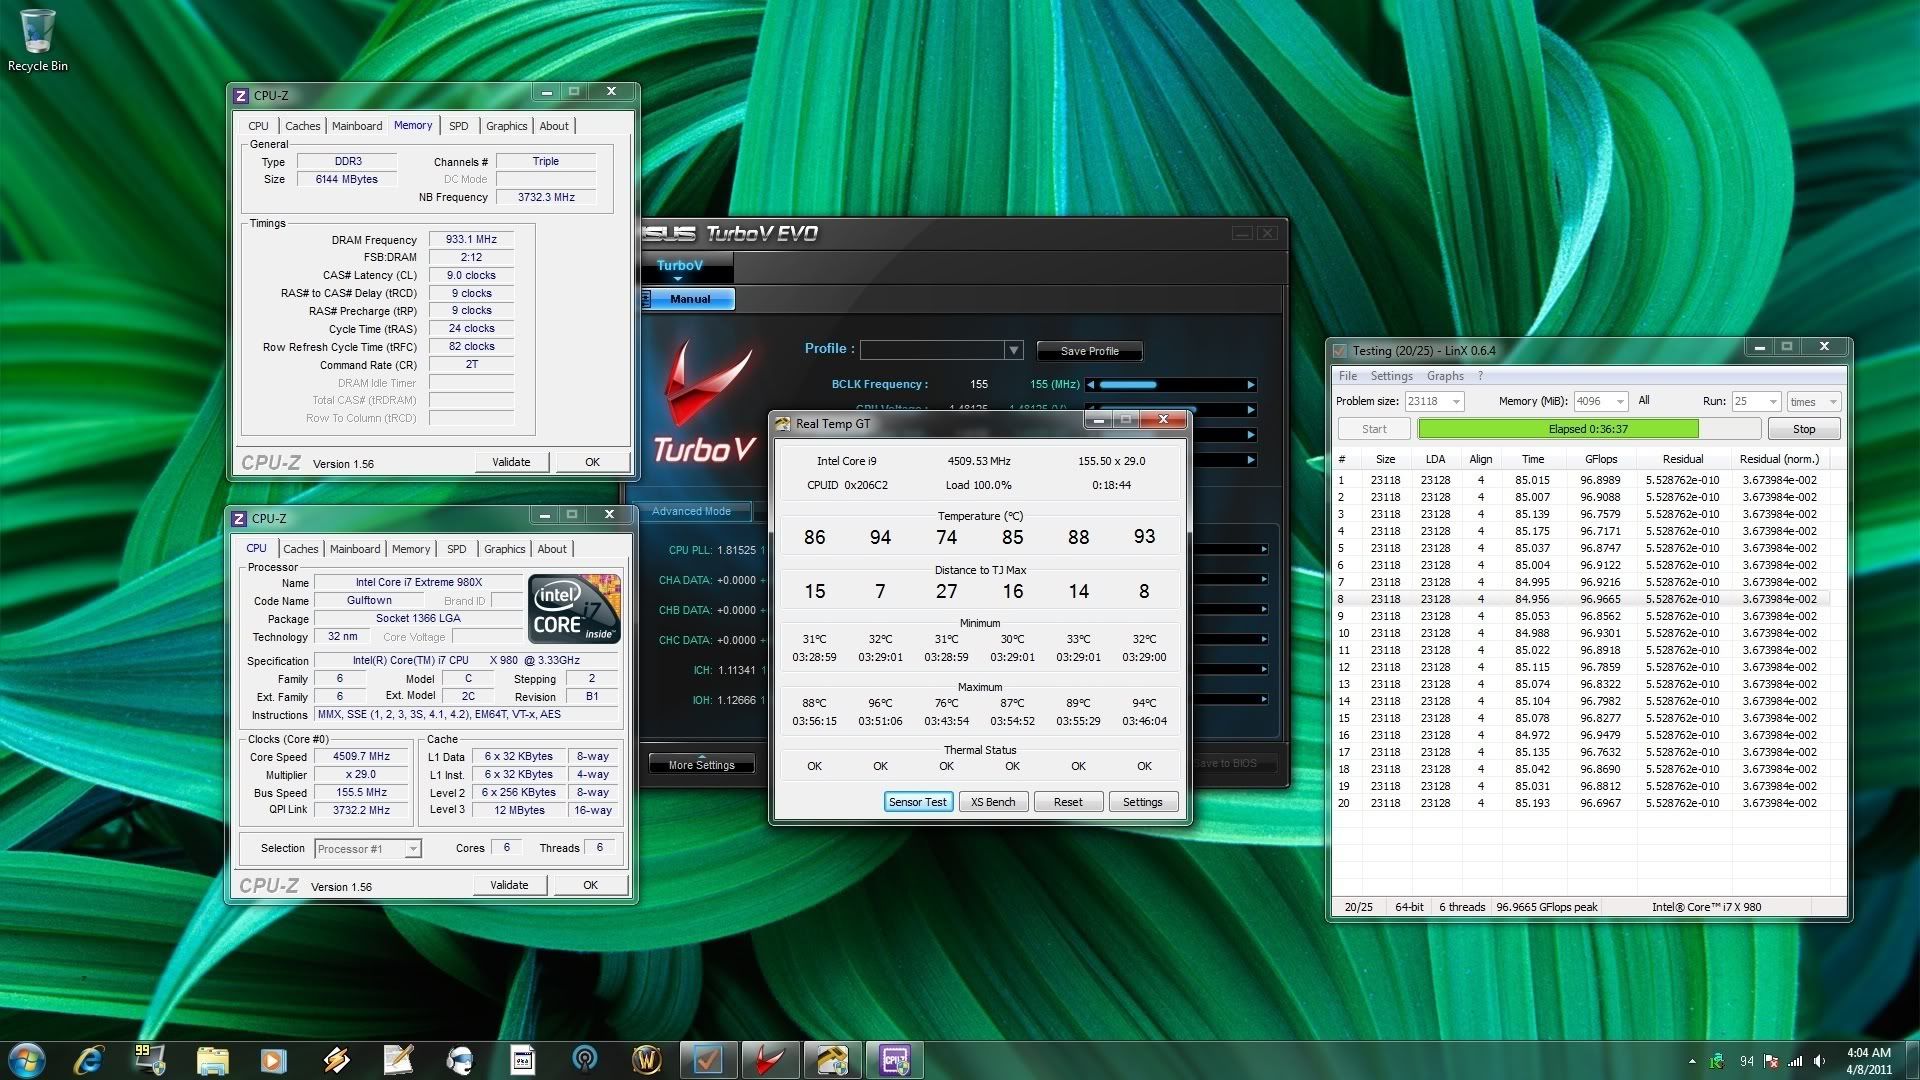Open the volume speaker tray icon

pos(1819,1061)
